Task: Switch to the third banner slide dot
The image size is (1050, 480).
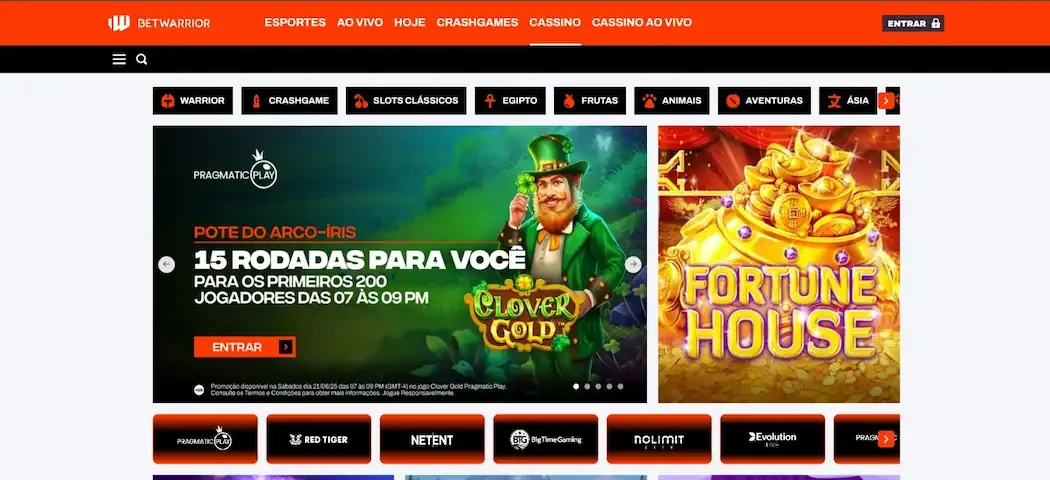Action: pyautogui.click(x=598, y=386)
